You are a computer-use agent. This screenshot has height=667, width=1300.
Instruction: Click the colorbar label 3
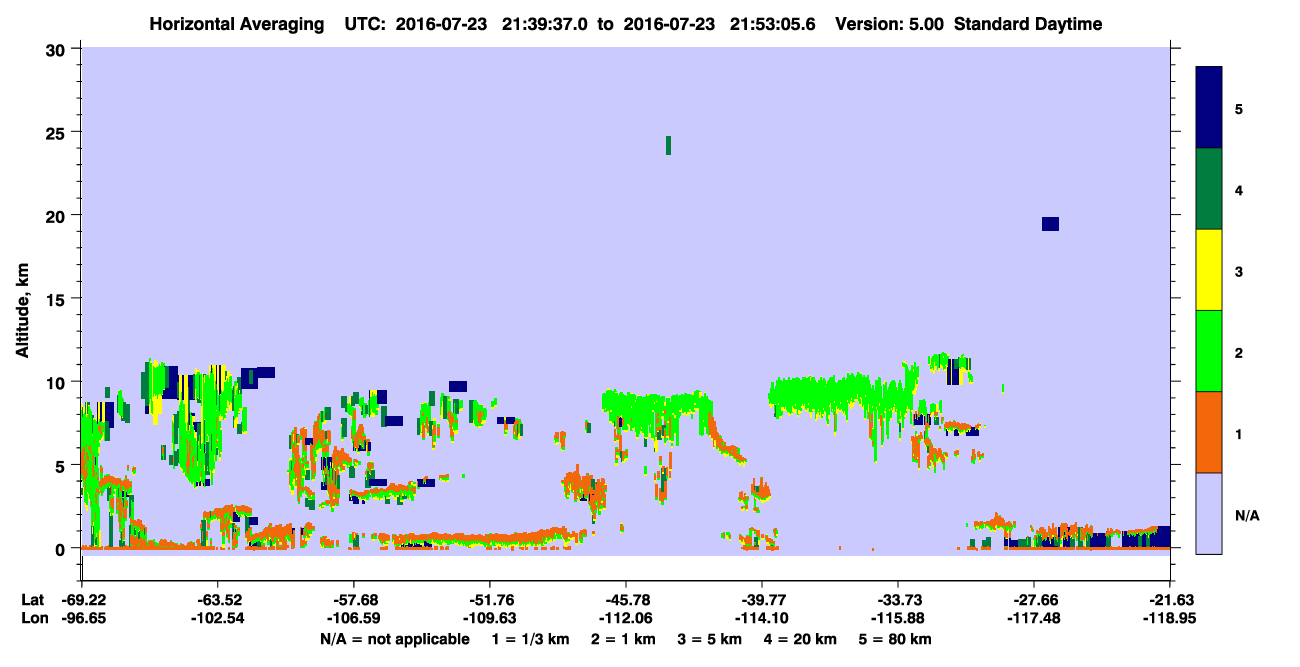[1239, 271]
